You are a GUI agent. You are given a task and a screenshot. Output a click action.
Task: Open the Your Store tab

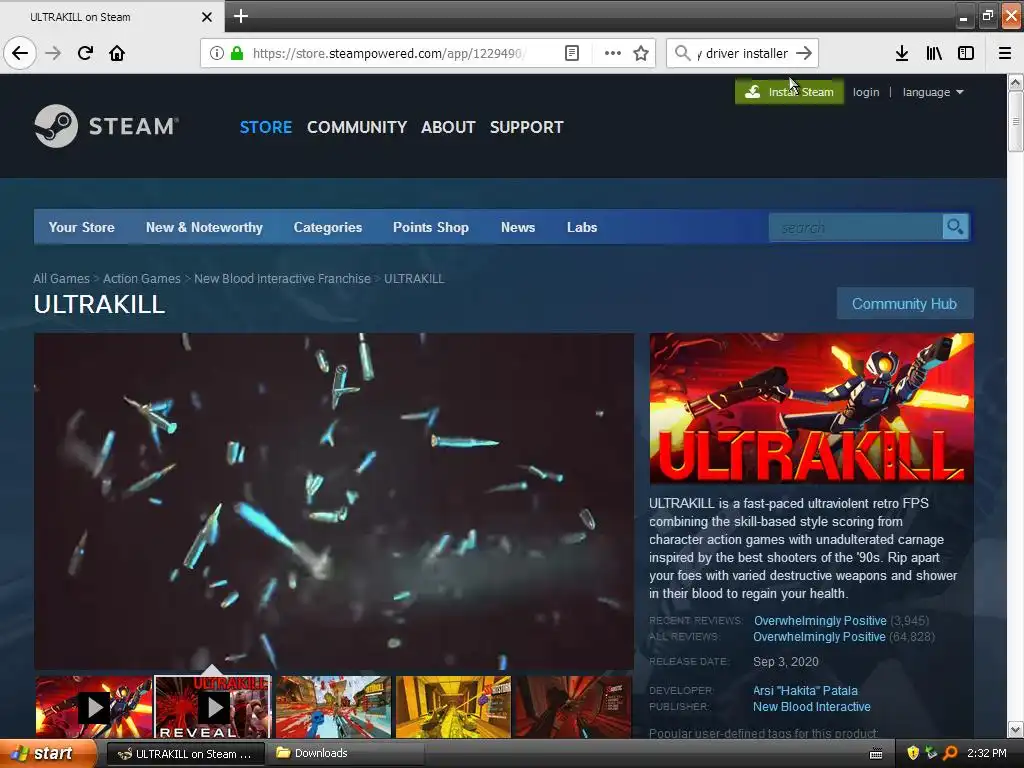(82, 227)
